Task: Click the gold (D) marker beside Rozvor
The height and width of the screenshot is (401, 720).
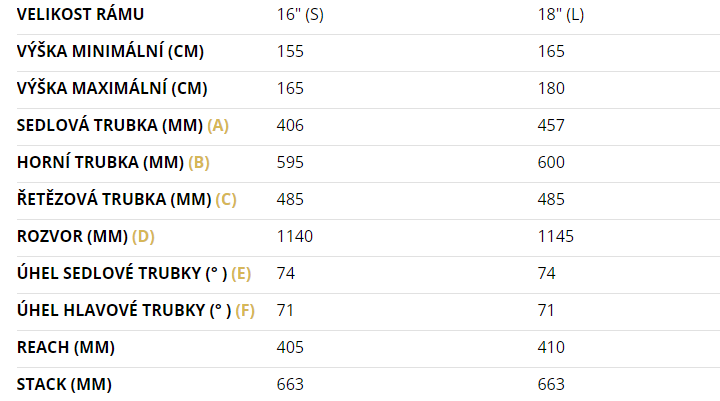Action: coord(143,237)
